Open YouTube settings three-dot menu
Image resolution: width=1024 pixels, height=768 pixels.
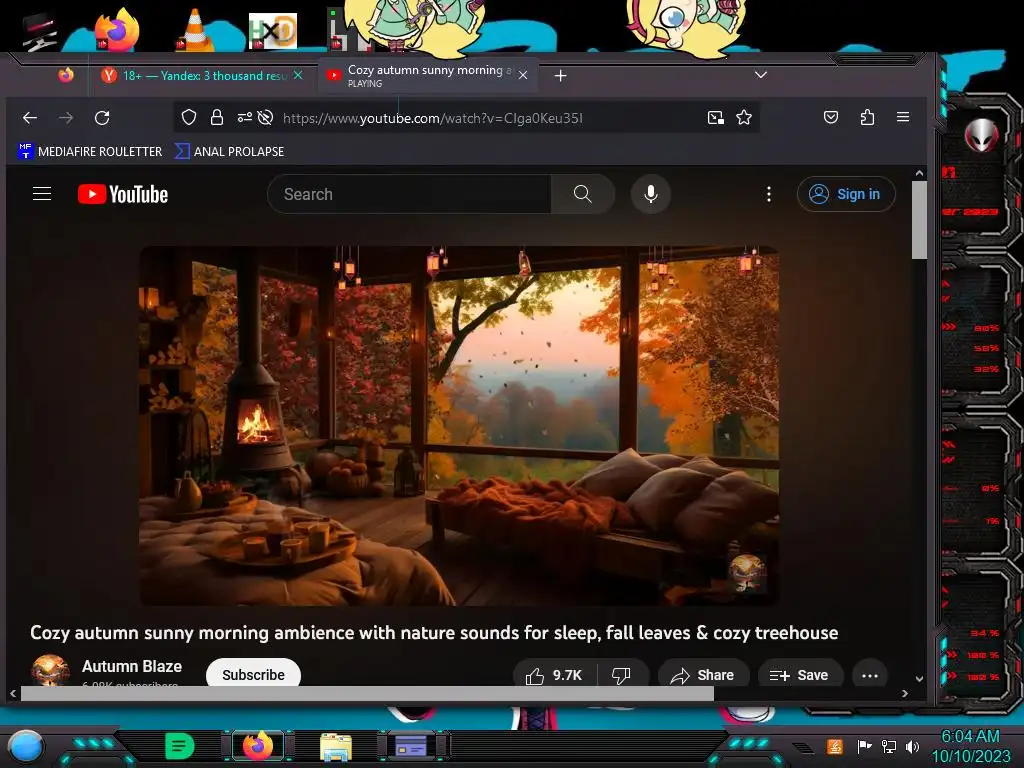[x=769, y=194]
